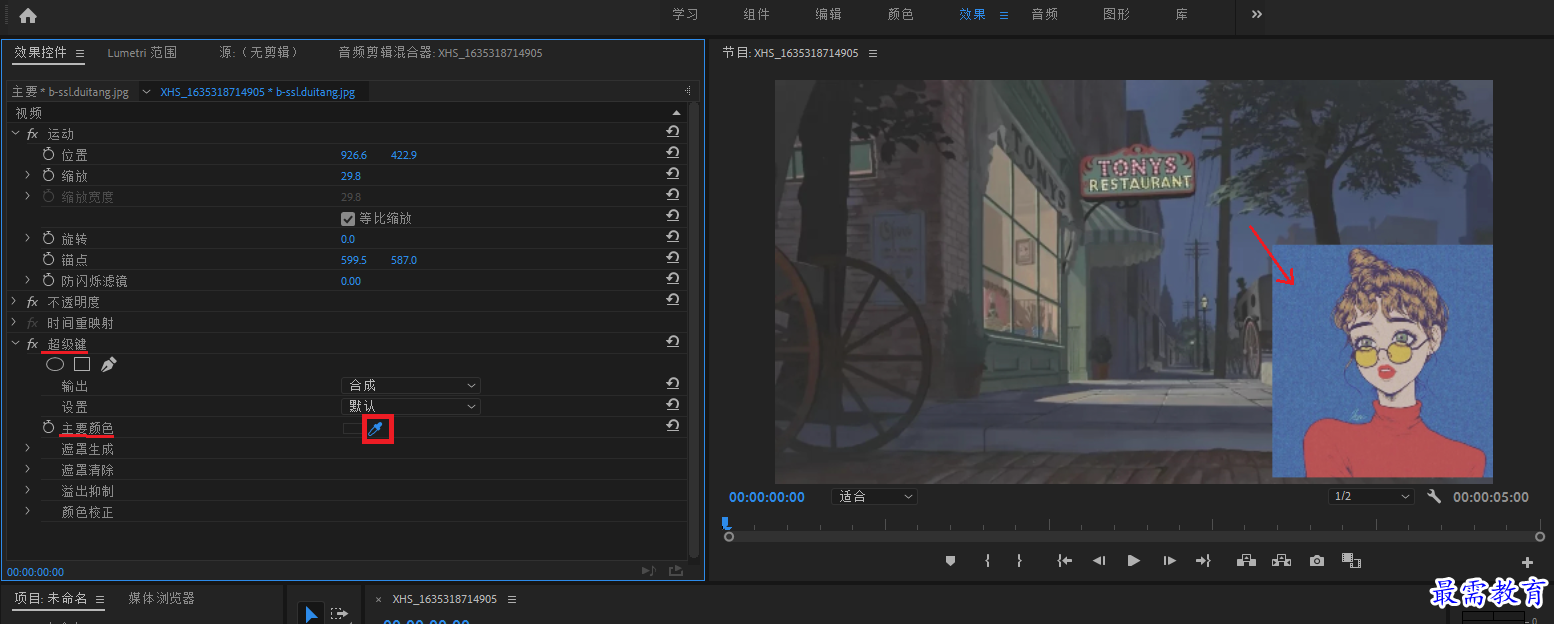Open the 媒体浏览器 tab

[161, 598]
